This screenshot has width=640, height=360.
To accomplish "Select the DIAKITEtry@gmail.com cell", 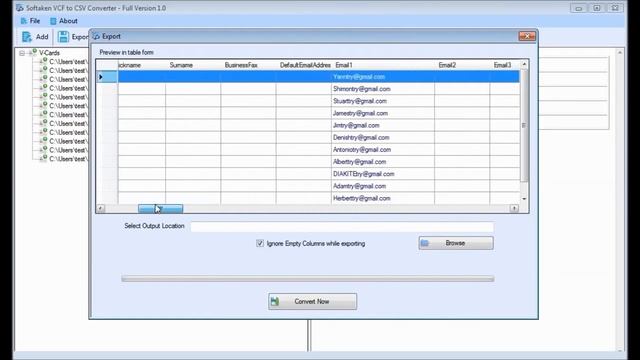I will pyautogui.click(x=382, y=174).
